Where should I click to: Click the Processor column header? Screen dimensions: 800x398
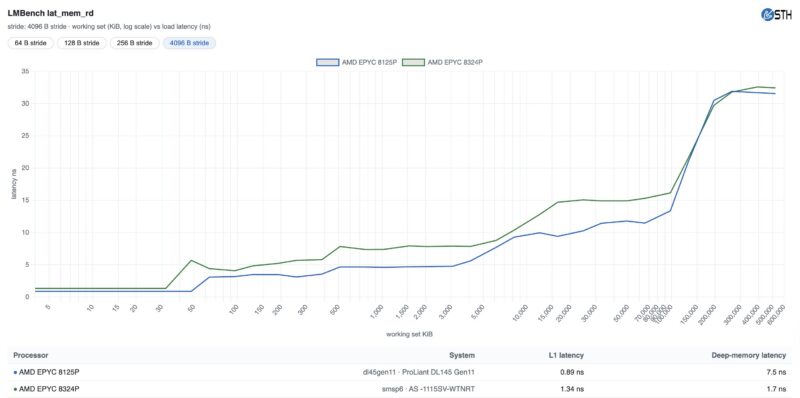point(31,355)
